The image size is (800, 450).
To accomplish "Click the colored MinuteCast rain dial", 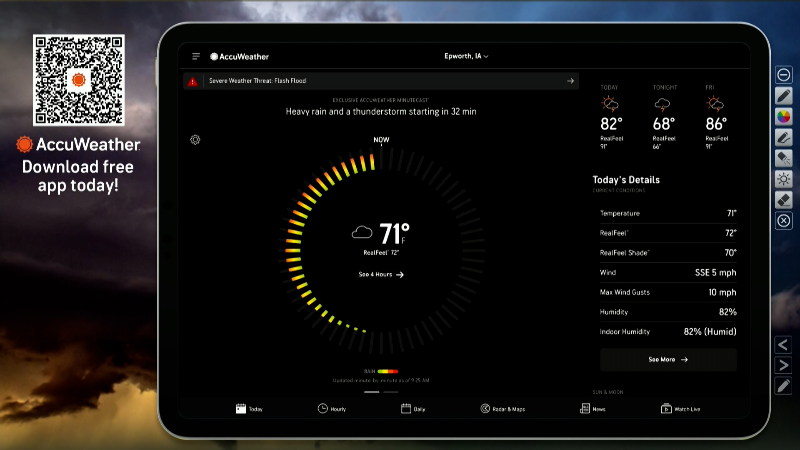I will click(x=381, y=251).
